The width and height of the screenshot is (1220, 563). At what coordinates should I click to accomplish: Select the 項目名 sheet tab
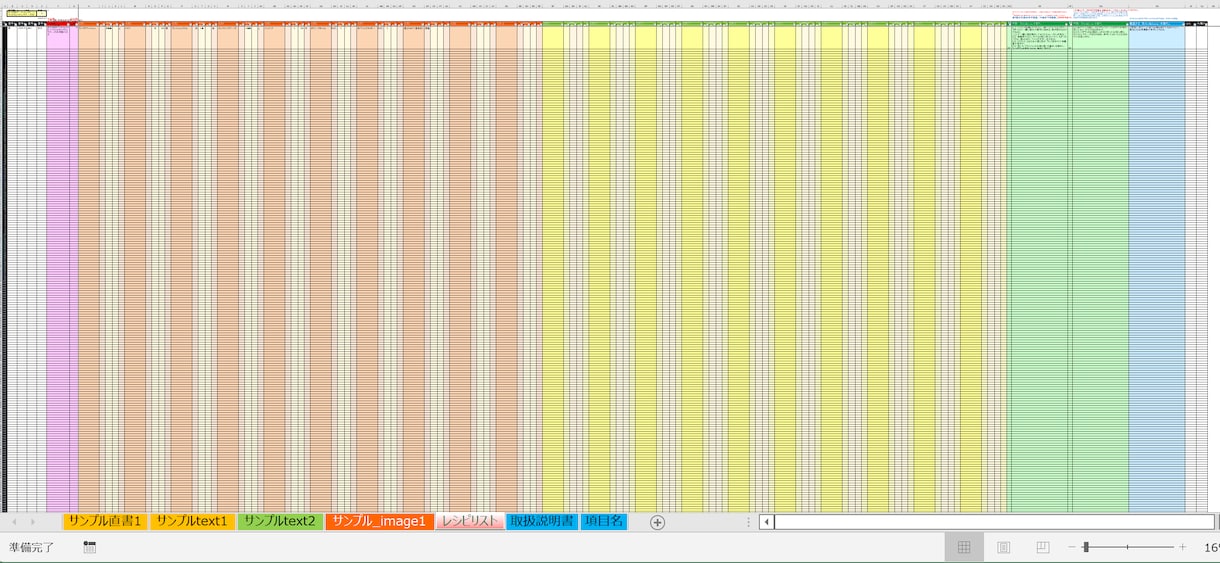(604, 521)
